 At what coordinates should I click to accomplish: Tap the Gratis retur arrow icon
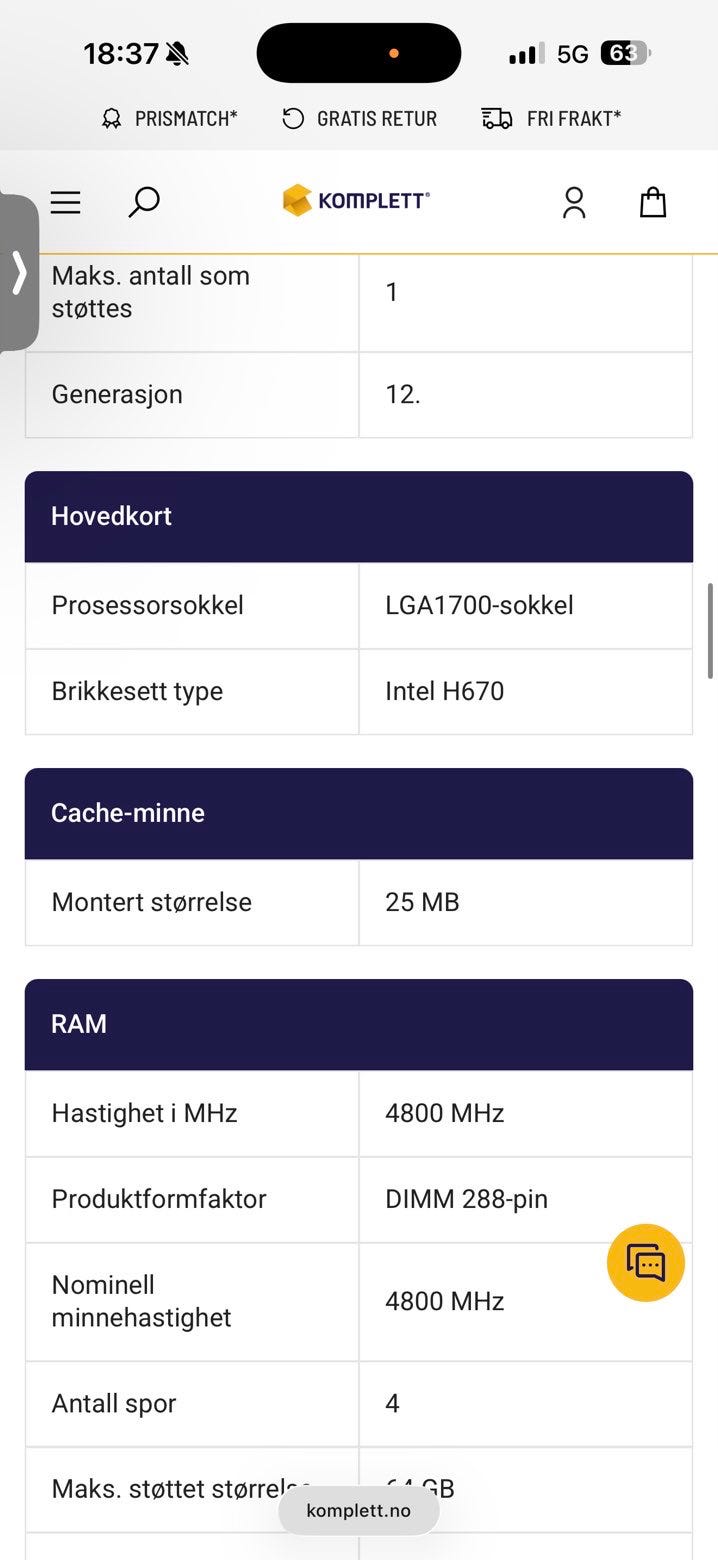293,119
